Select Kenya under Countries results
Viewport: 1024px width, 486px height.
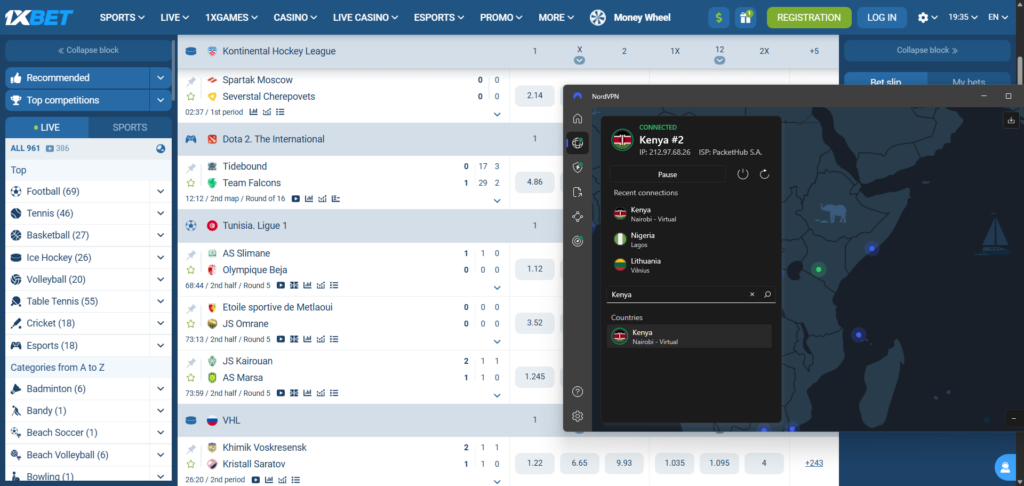tap(690, 336)
